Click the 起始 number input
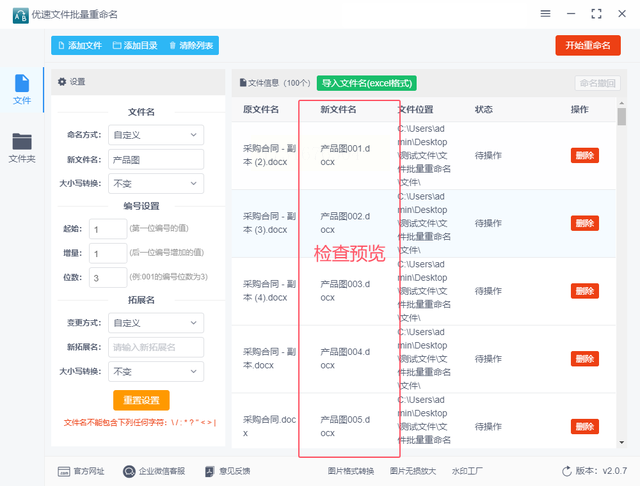The height and width of the screenshot is (486, 640). [x=108, y=229]
